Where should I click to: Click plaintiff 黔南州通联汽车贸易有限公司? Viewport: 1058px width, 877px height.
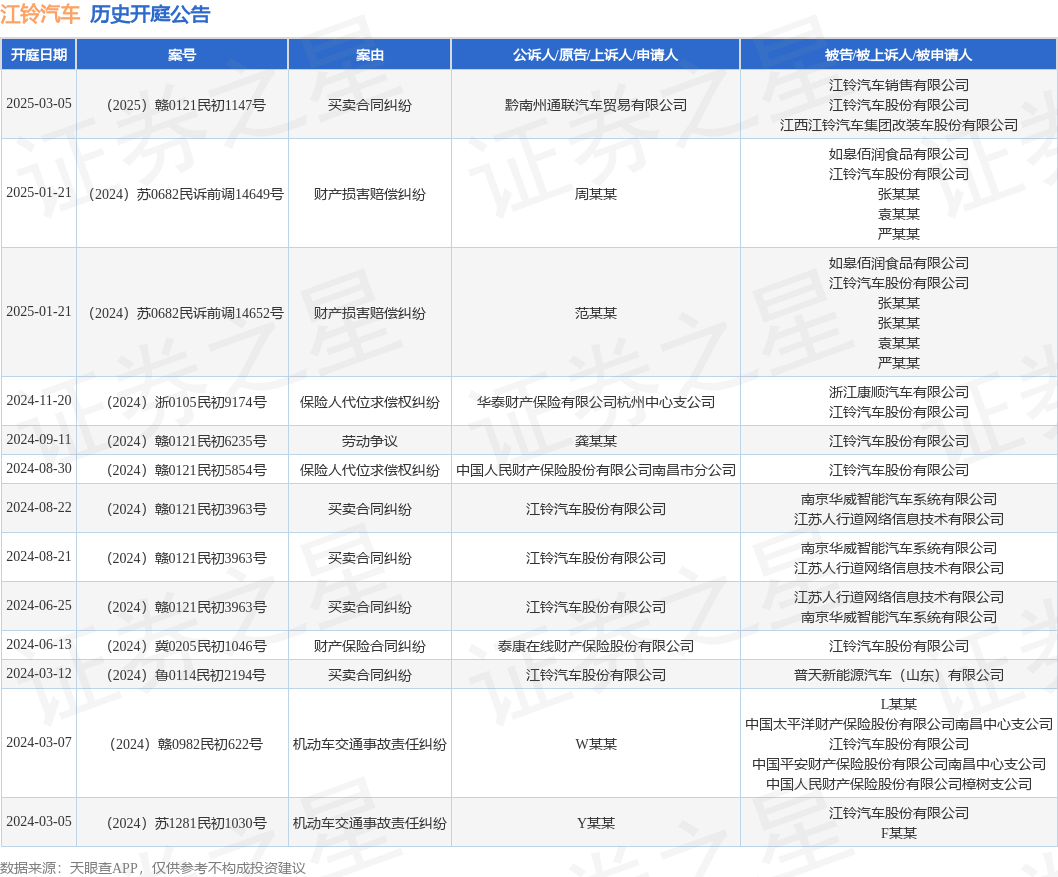pos(596,105)
